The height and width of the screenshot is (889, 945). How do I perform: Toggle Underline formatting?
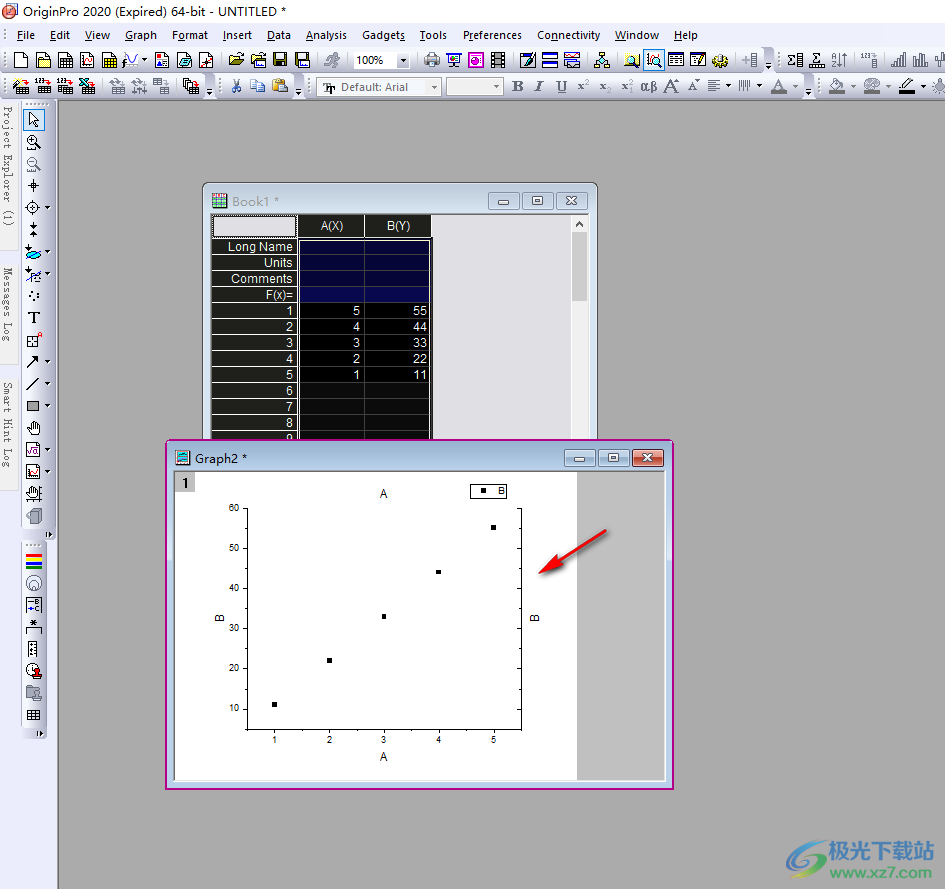click(x=561, y=87)
